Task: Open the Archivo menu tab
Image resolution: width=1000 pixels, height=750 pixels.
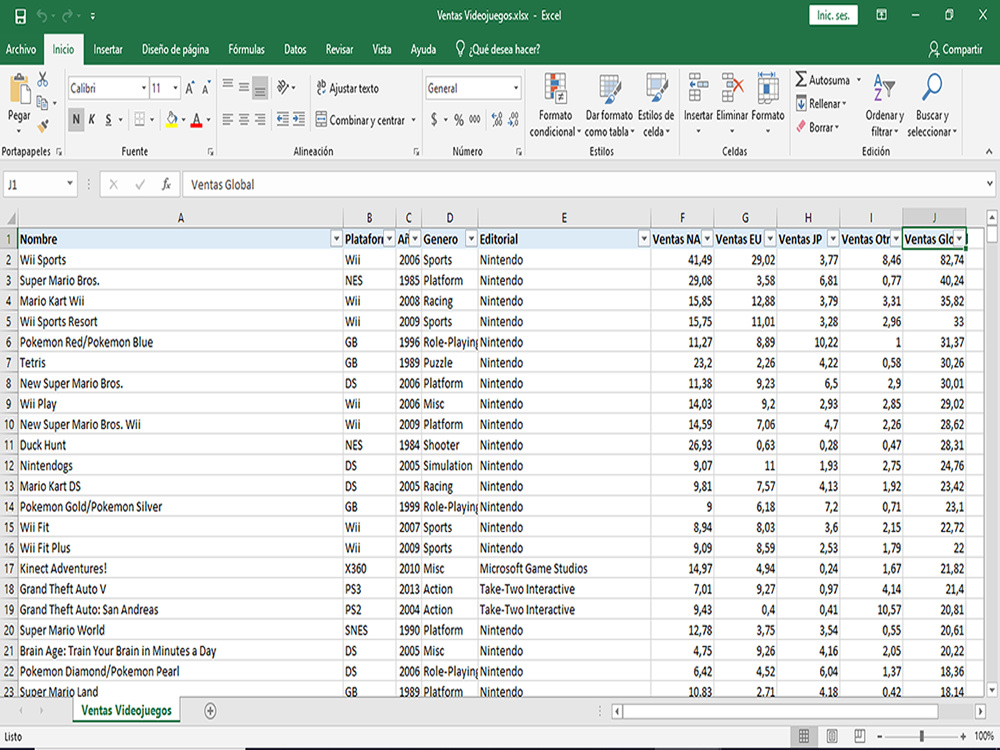Action: click(x=21, y=49)
